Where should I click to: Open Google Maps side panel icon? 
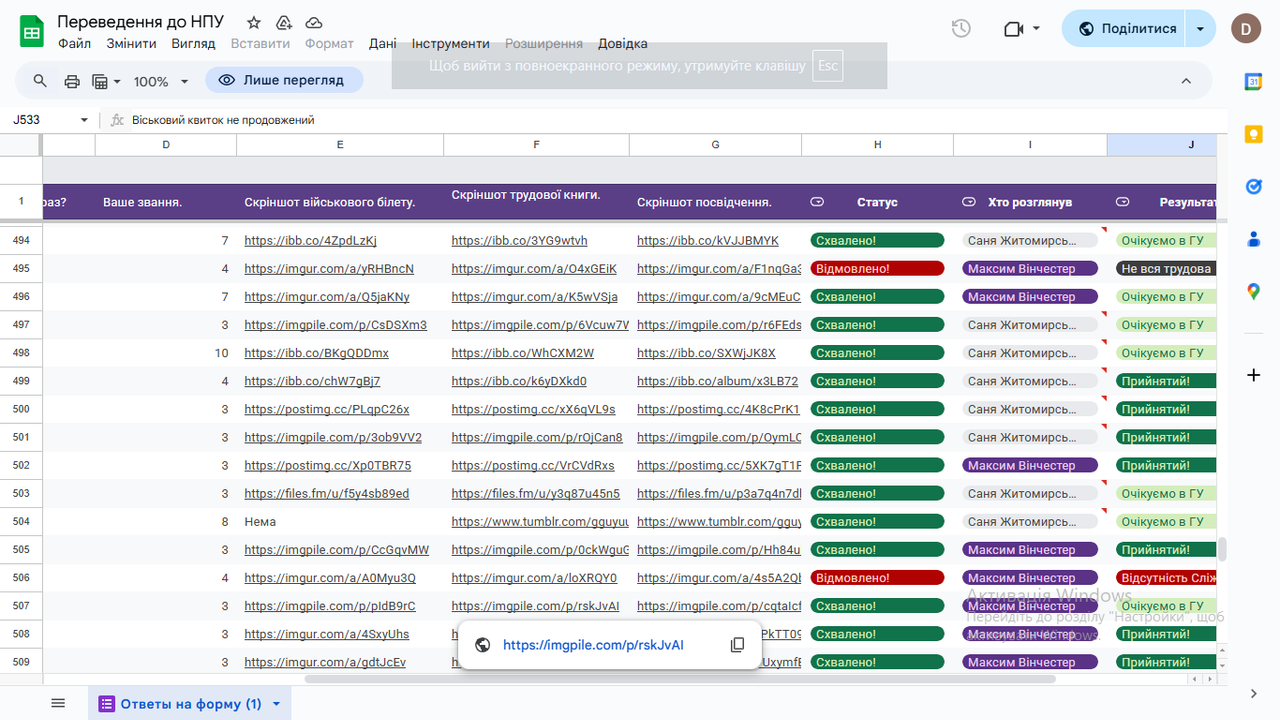(1254, 291)
